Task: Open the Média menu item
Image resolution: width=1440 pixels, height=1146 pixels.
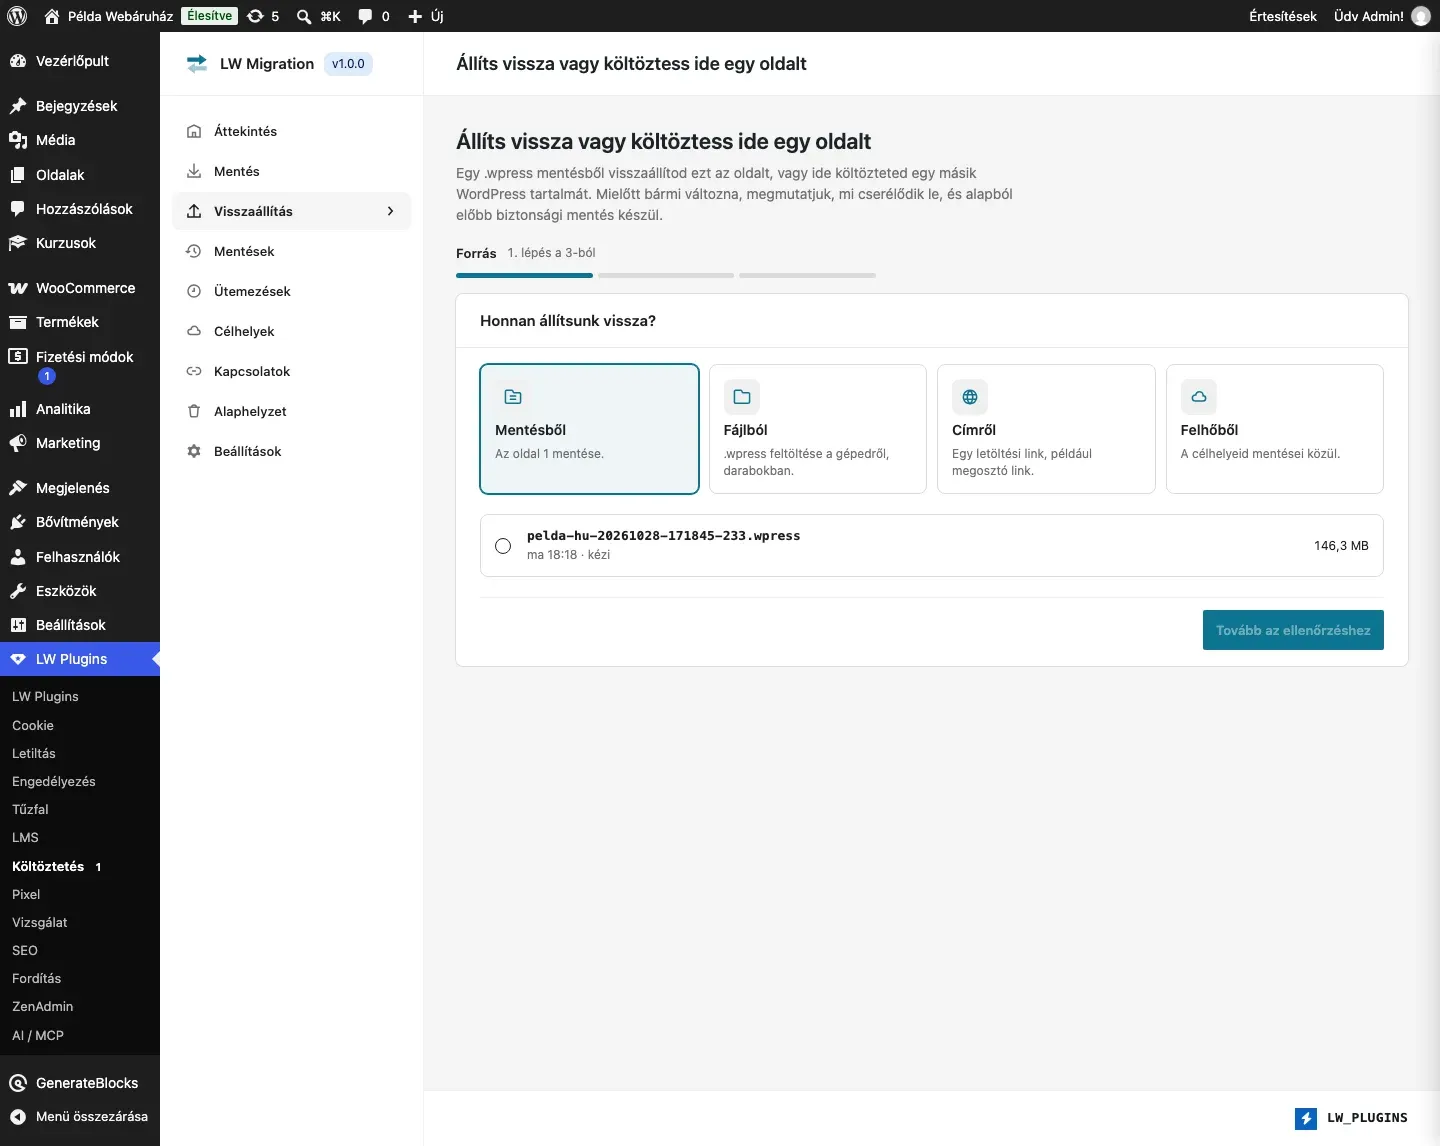Action: (x=80, y=140)
